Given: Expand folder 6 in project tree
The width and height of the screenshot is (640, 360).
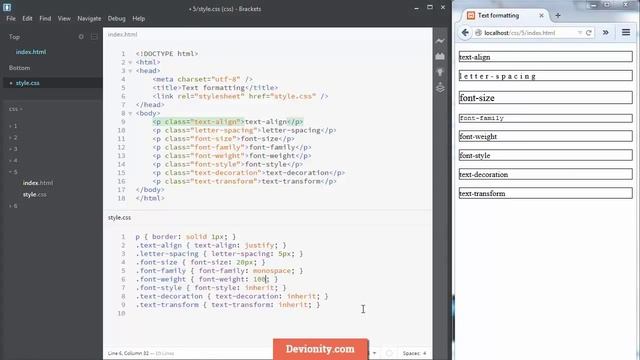Looking at the screenshot, I should [x=11, y=206].
